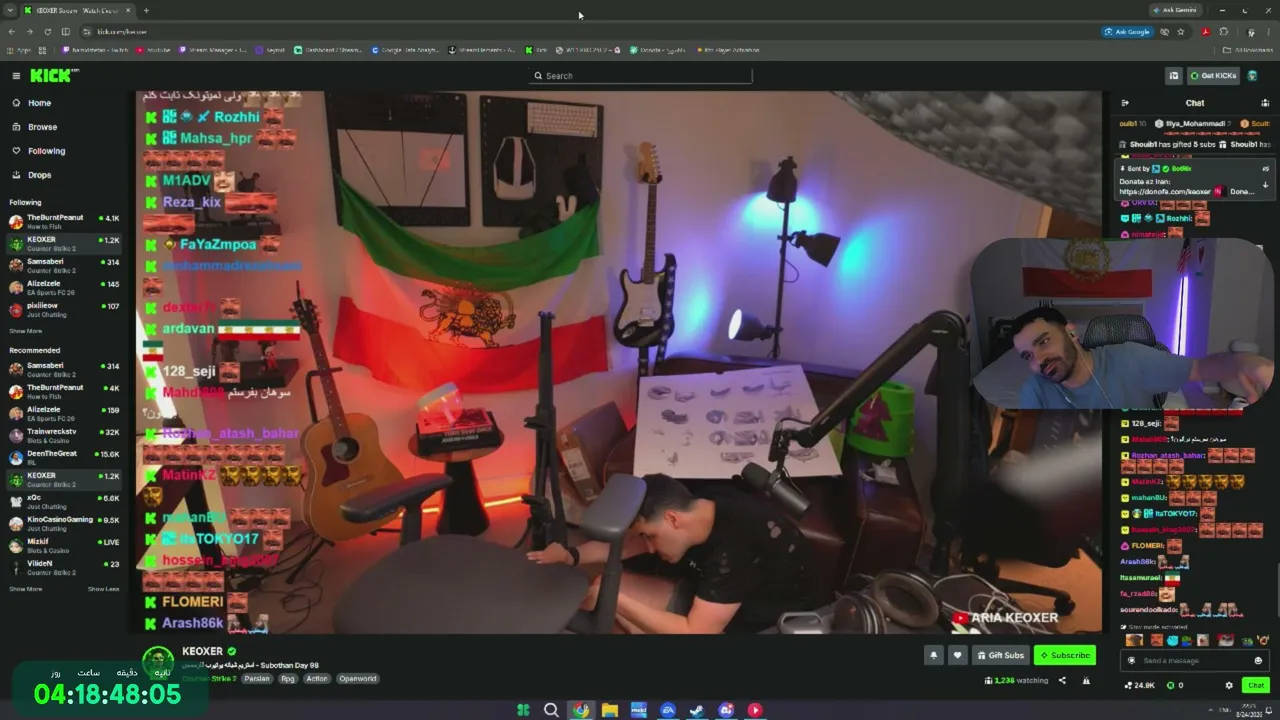Open the Windows Start menu
This screenshot has width=1280, height=720.
(x=523, y=710)
